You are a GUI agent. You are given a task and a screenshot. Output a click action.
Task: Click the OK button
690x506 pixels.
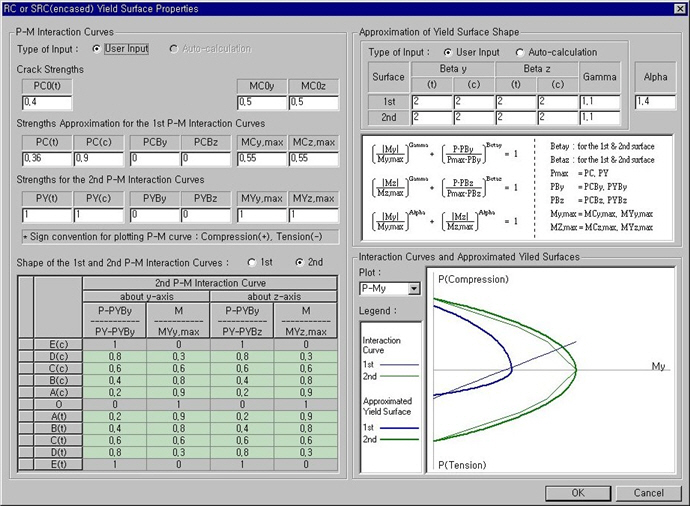tap(578, 493)
